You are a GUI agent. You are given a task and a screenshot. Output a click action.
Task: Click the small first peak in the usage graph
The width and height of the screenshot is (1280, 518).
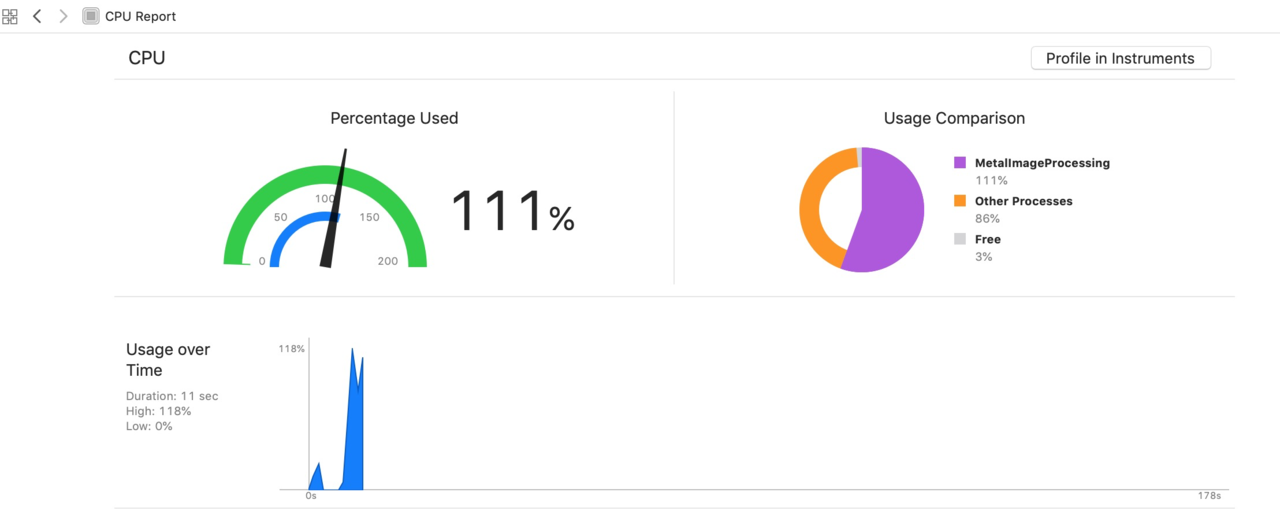point(317,477)
